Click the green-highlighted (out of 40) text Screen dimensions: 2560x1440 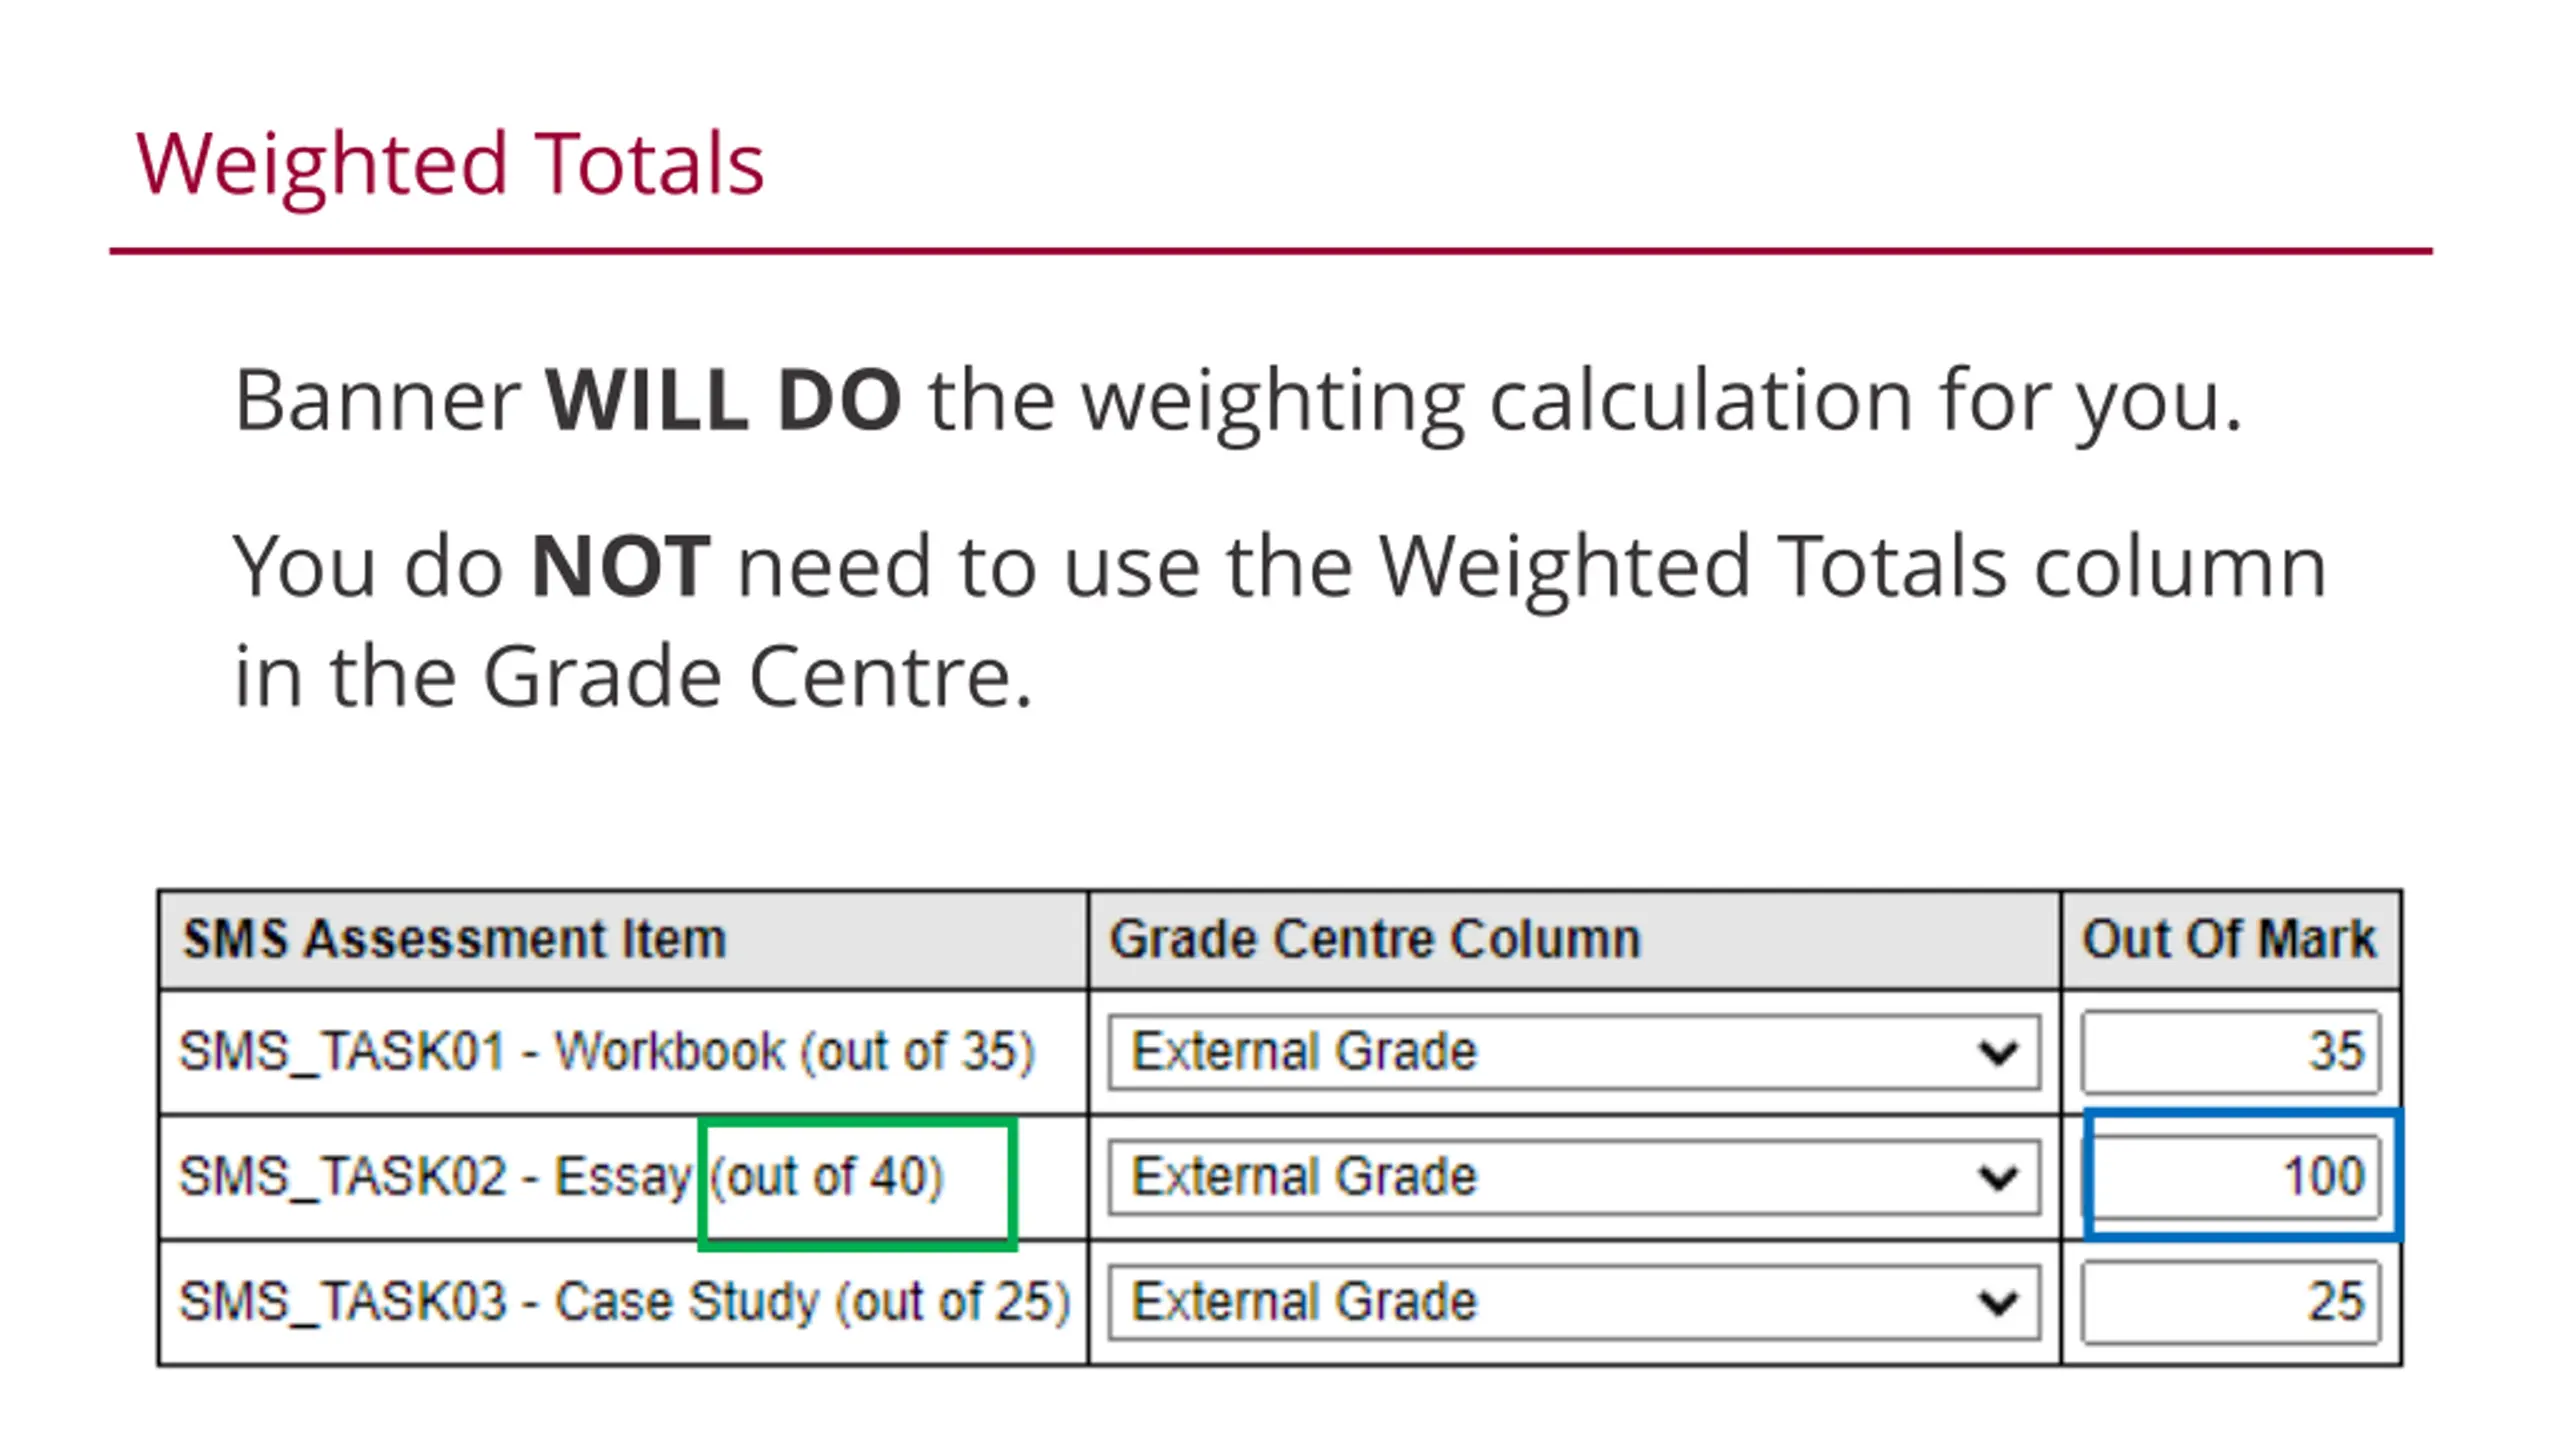point(826,1177)
